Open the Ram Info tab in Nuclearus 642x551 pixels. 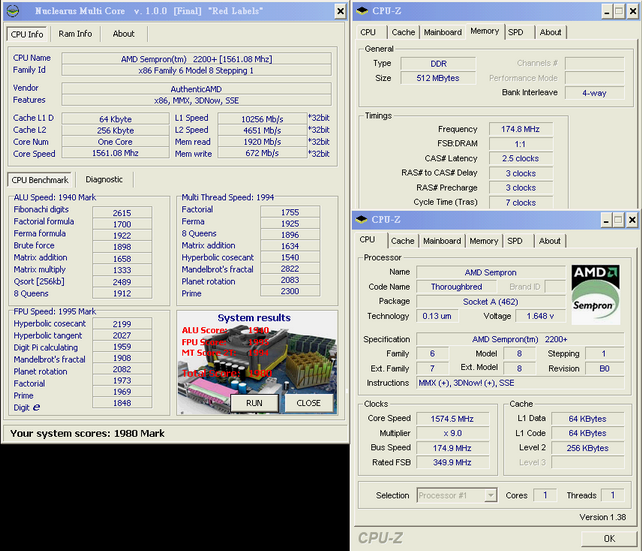coord(75,34)
